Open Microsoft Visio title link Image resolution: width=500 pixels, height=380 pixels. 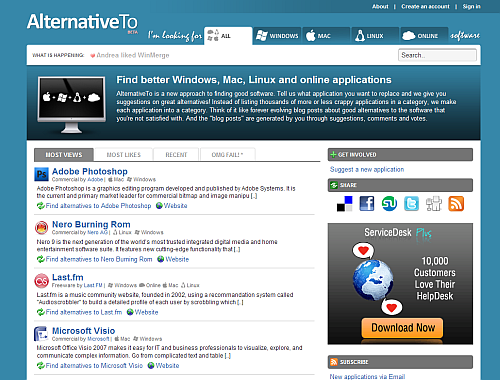click(83, 331)
